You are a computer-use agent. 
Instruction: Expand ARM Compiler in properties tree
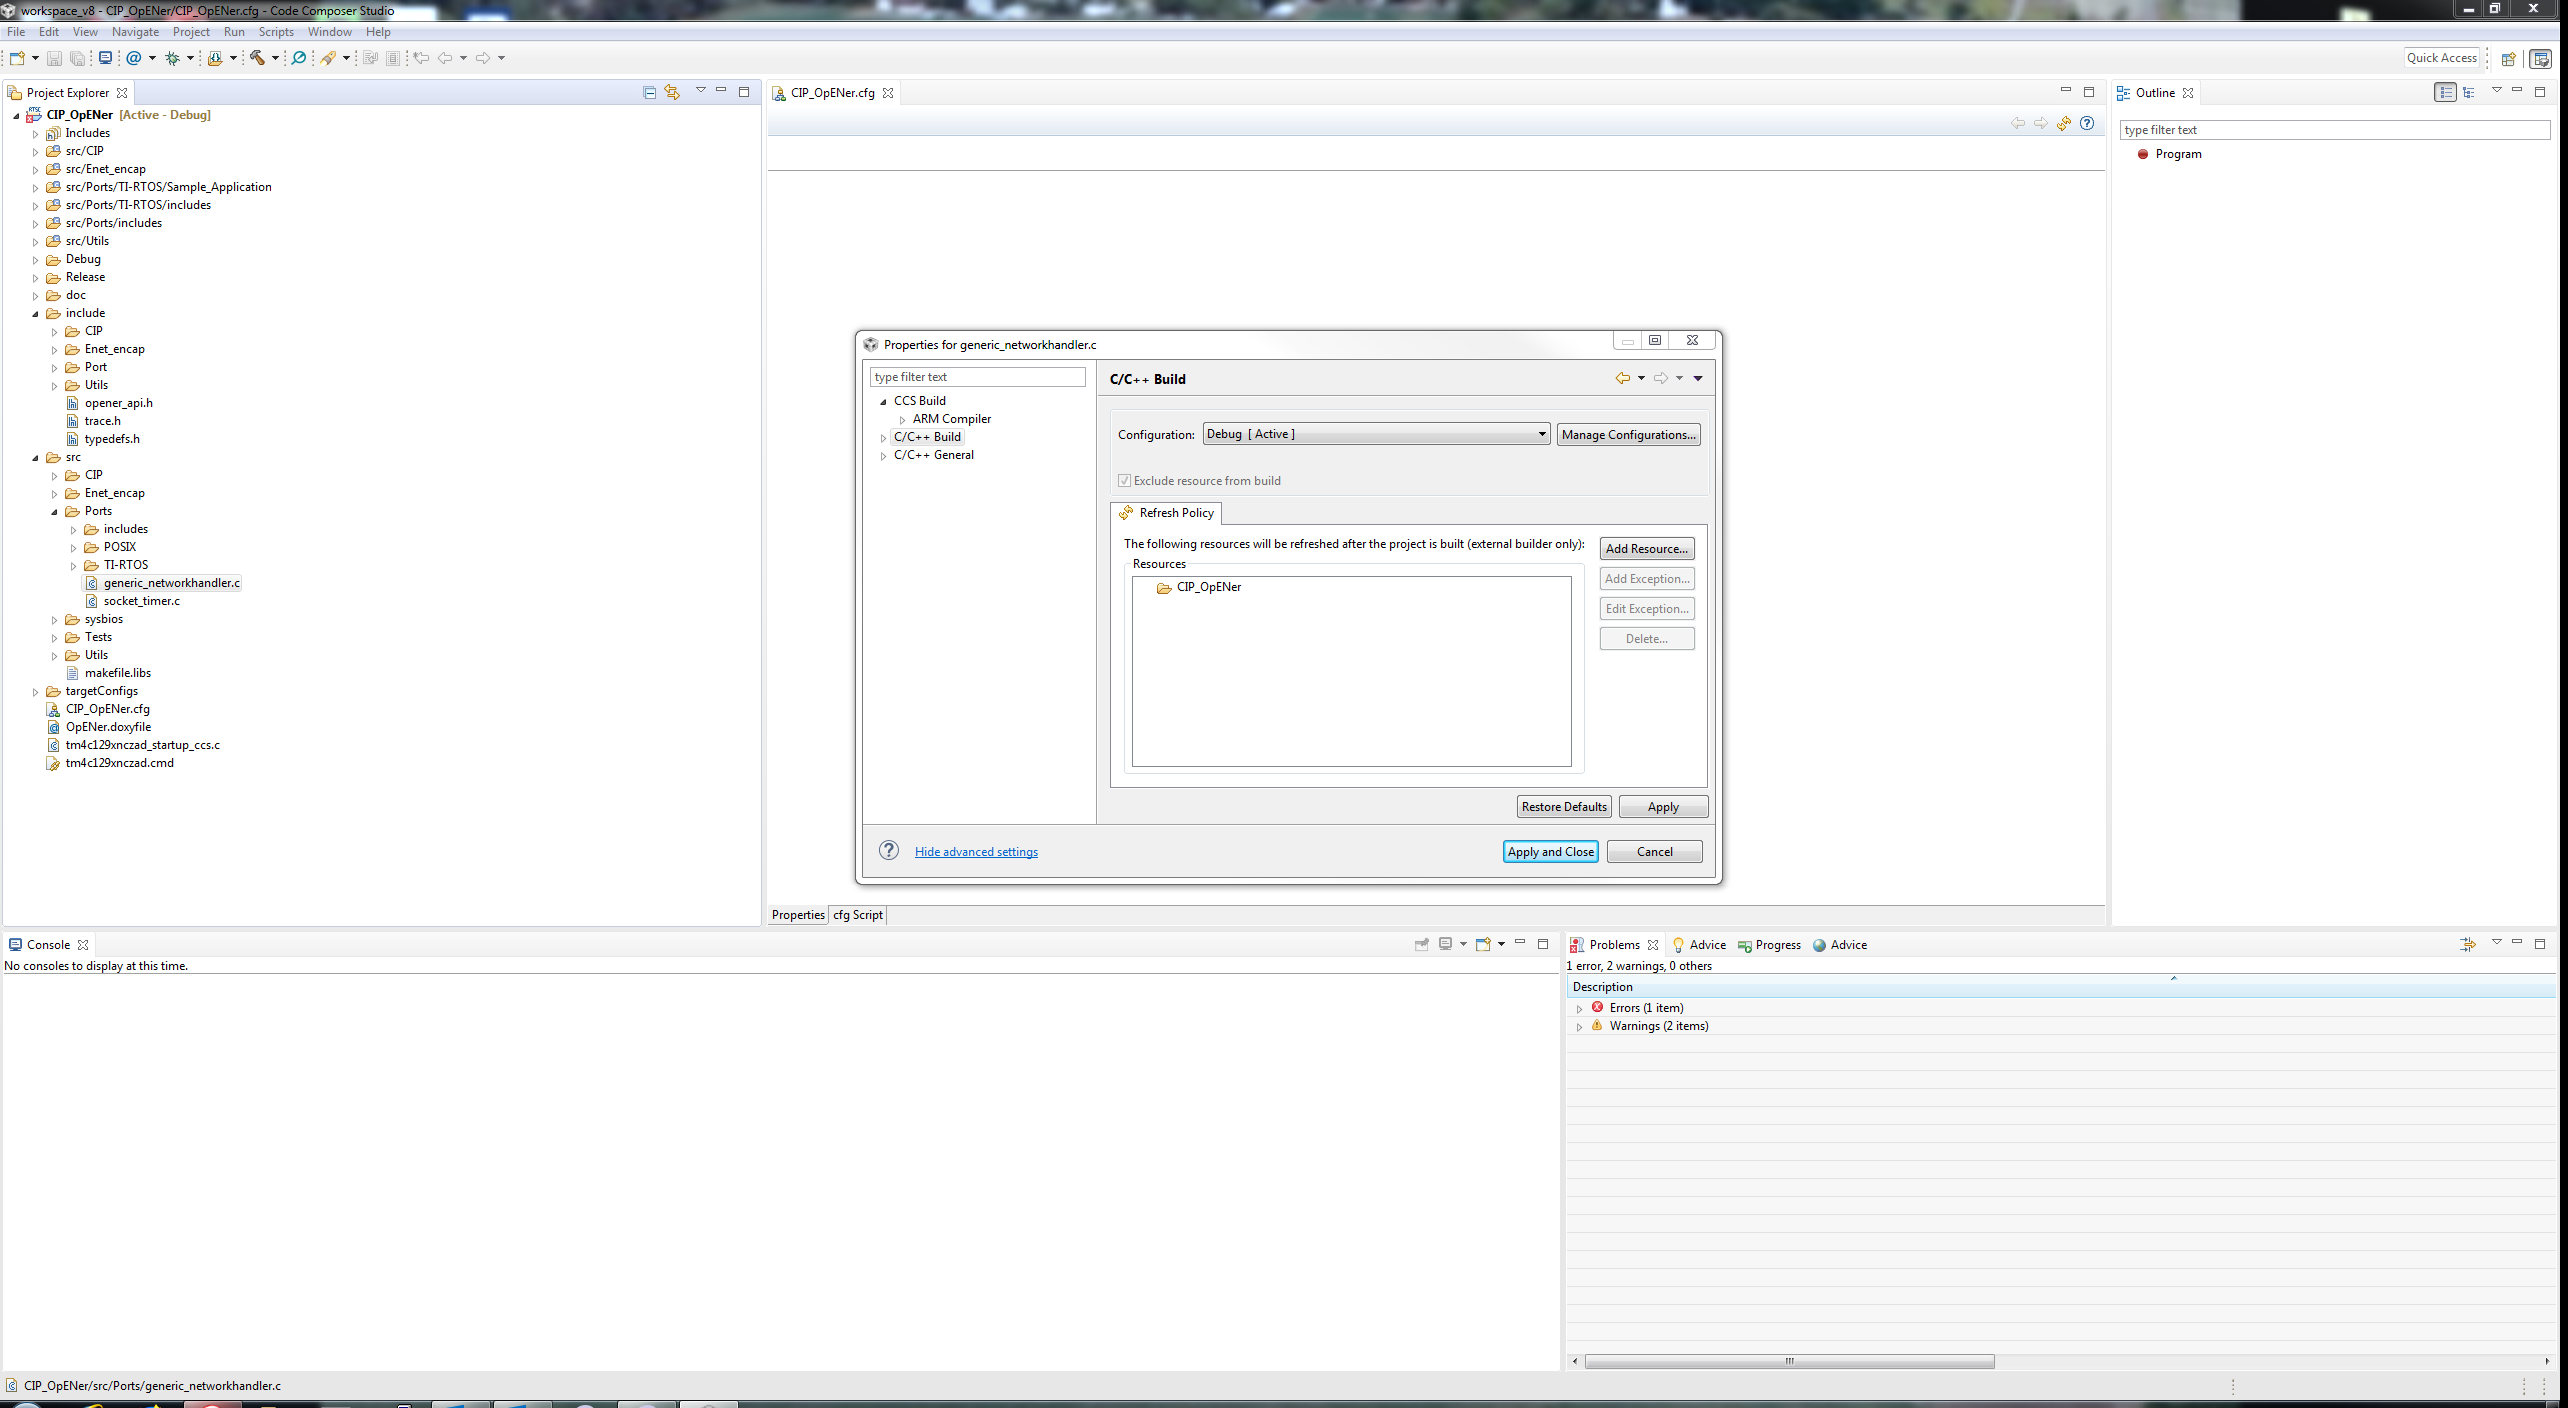pyautogui.click(x=902, y=420)
